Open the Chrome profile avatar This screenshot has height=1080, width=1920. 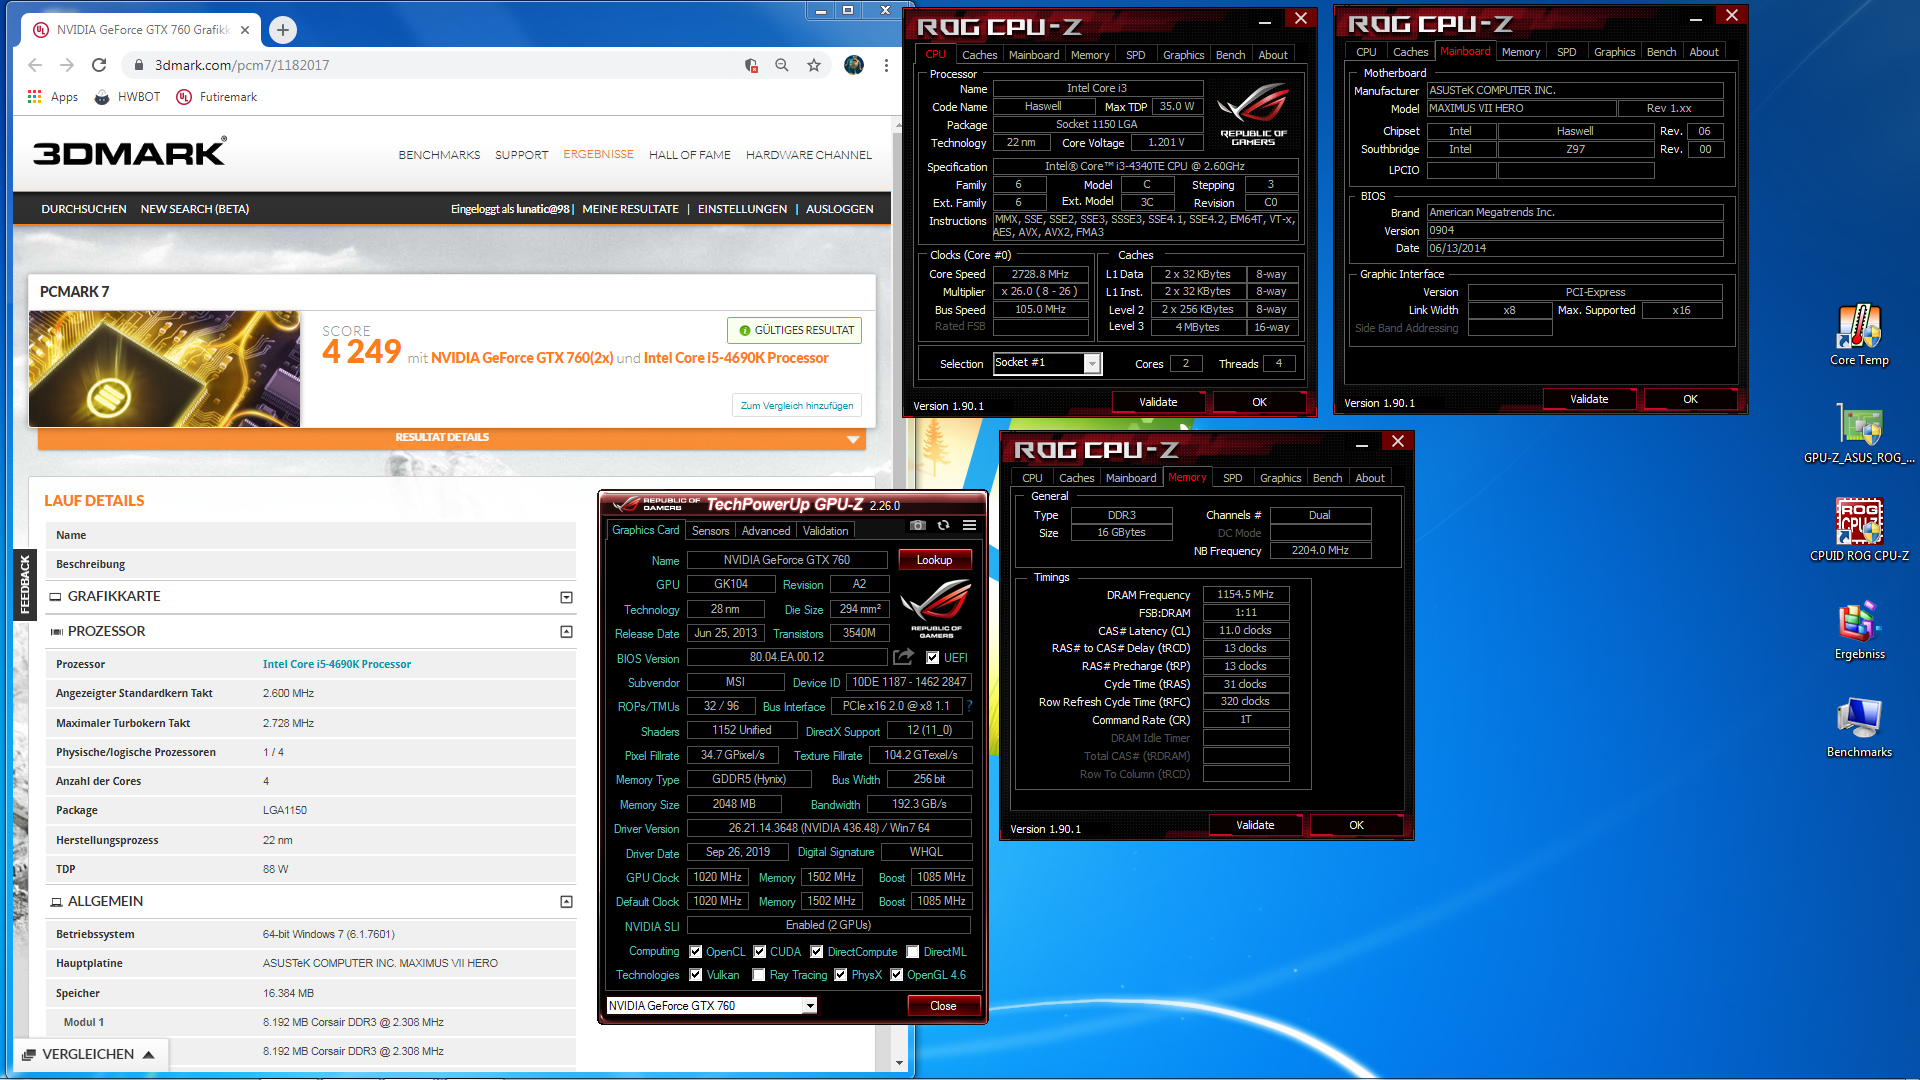pos(854,65)
